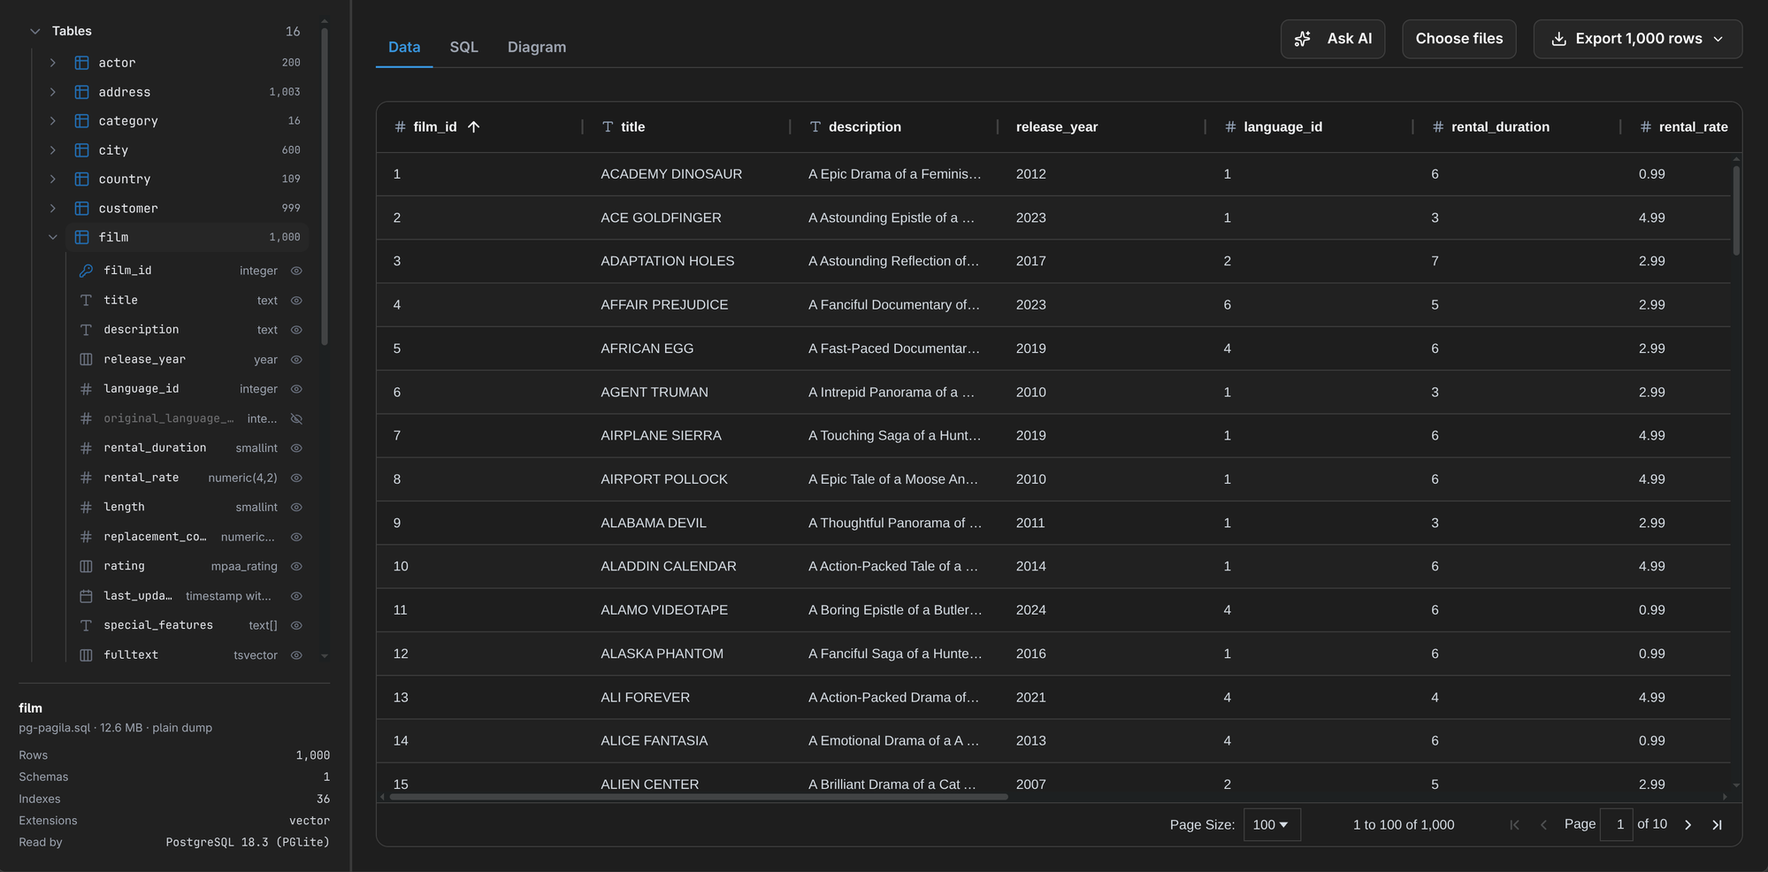Hide the length column with eye icon

[x=297, y=507]
